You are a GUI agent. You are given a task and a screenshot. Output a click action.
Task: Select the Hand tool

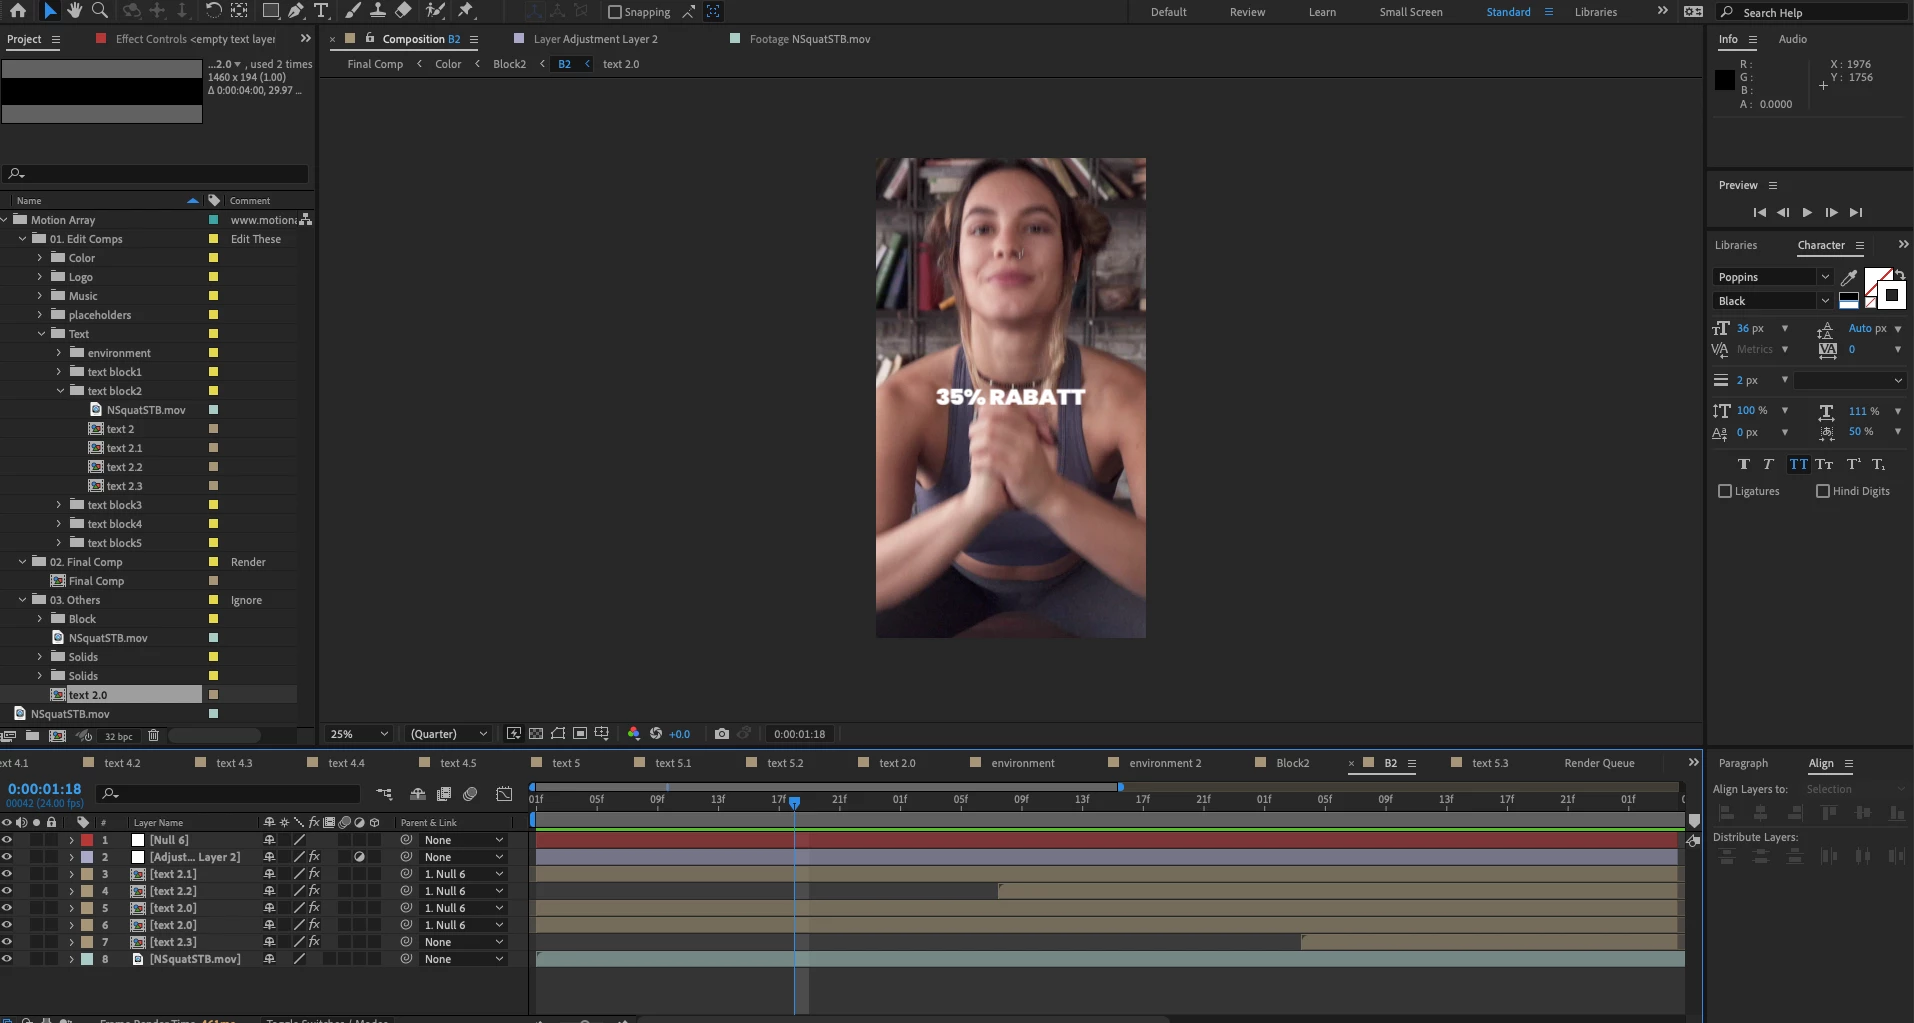(x=74, y=11)
